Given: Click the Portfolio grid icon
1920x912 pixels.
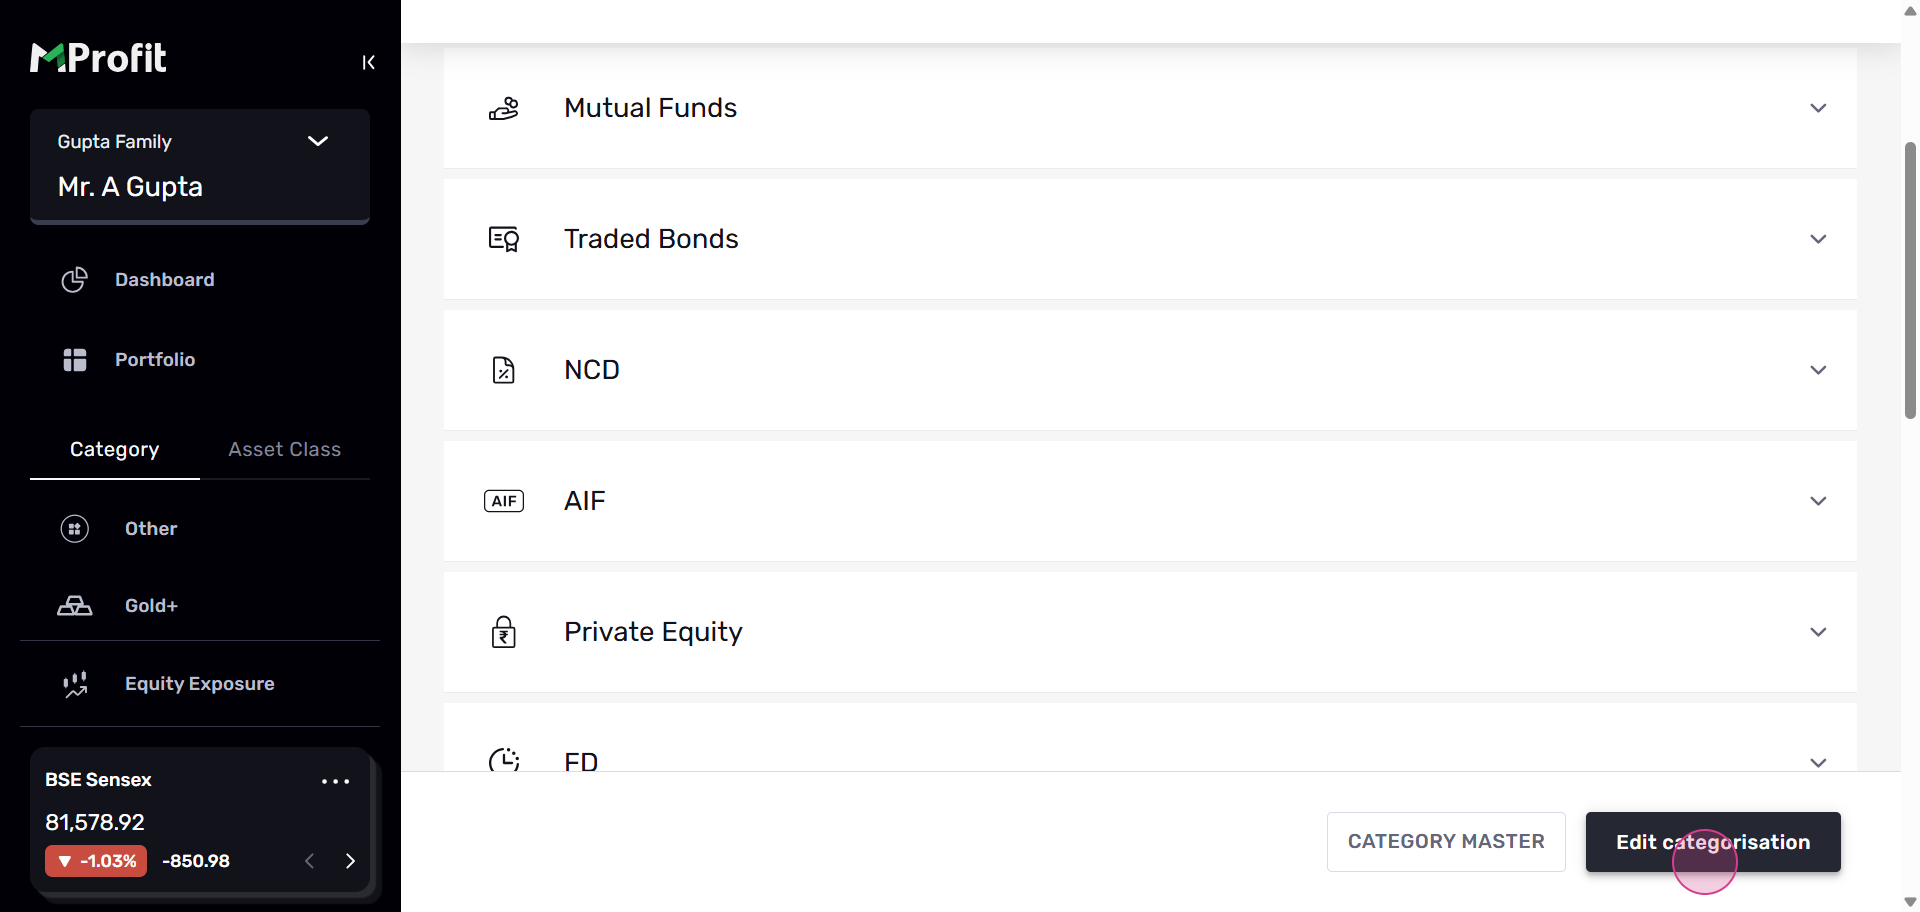Looking at the screenshot, I should click(75, 360).
